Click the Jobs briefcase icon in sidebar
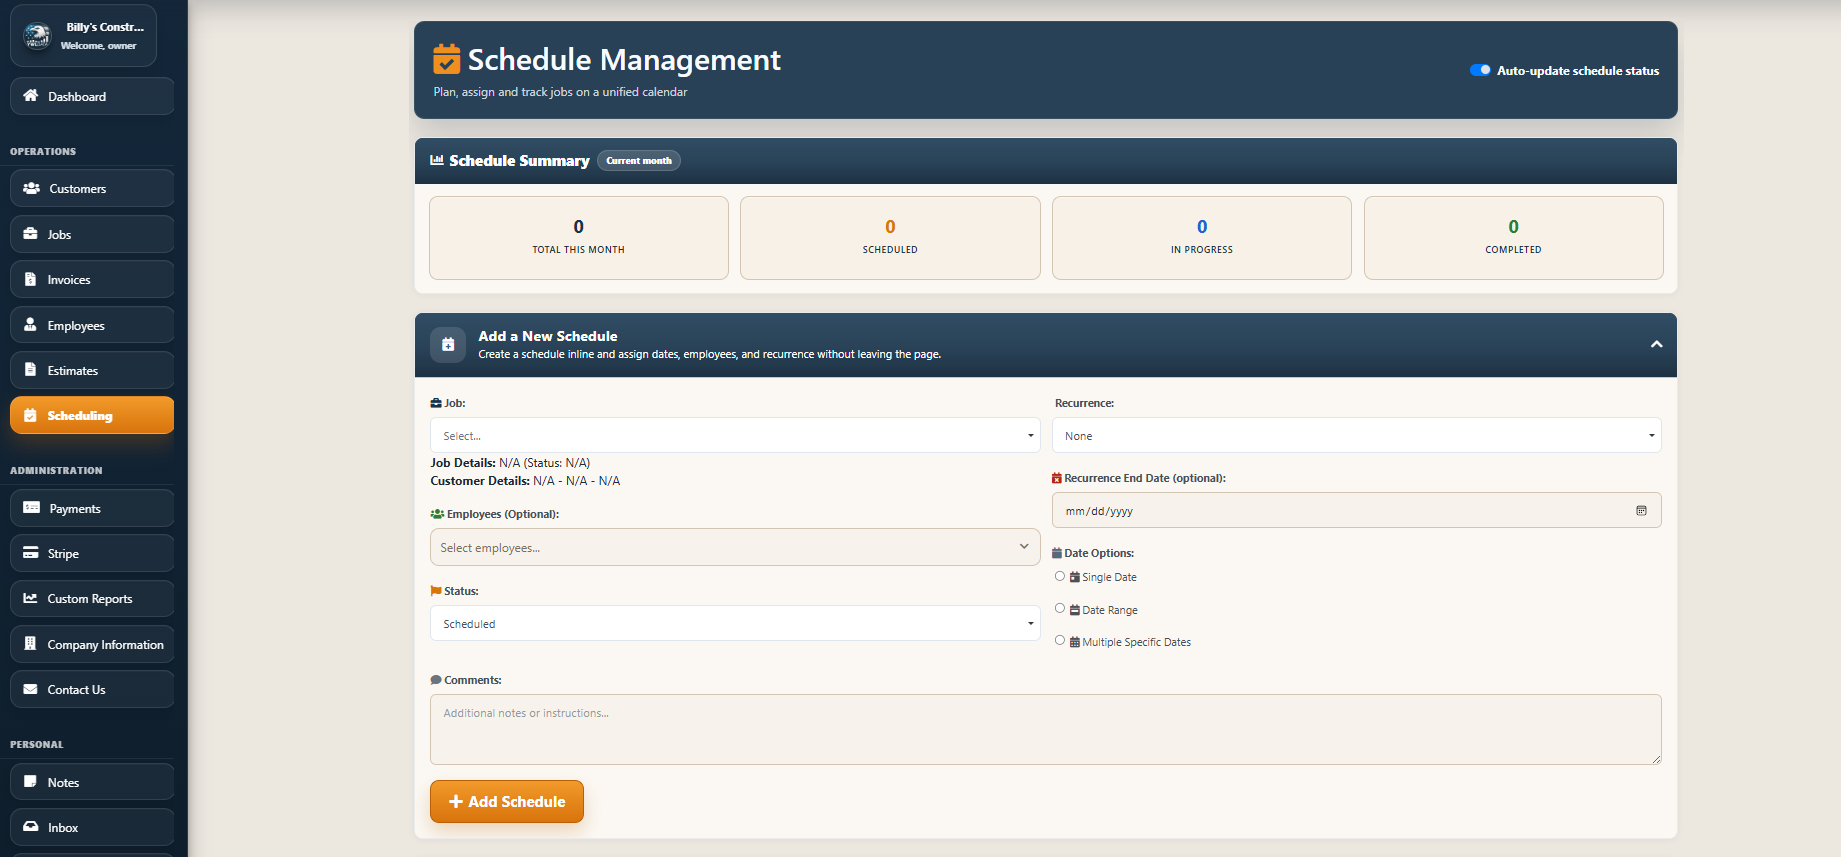This screenshot has height=857, width=1841. coord(30,234)
